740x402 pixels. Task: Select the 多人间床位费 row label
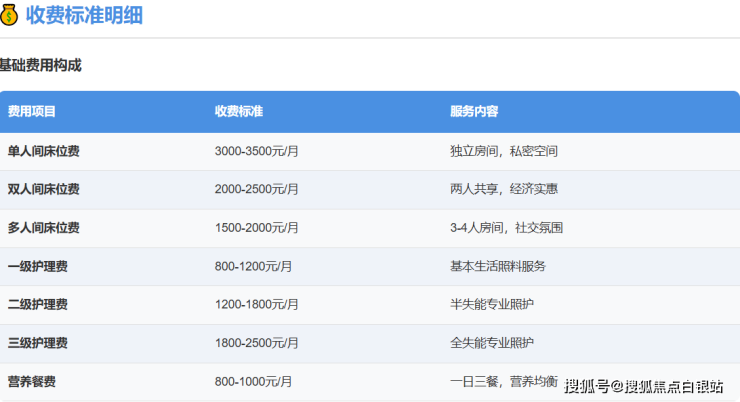click(x=43, y=228)
